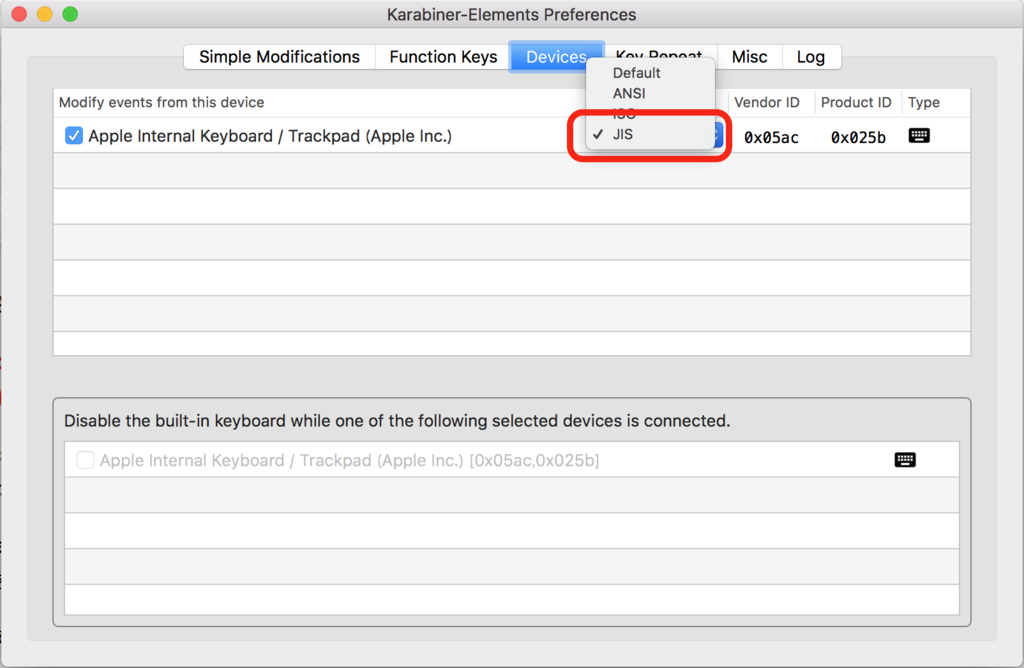Uncheck Apple Internal Keyboard modify events checkbox

pyautogui.click(x=74, y=136)
